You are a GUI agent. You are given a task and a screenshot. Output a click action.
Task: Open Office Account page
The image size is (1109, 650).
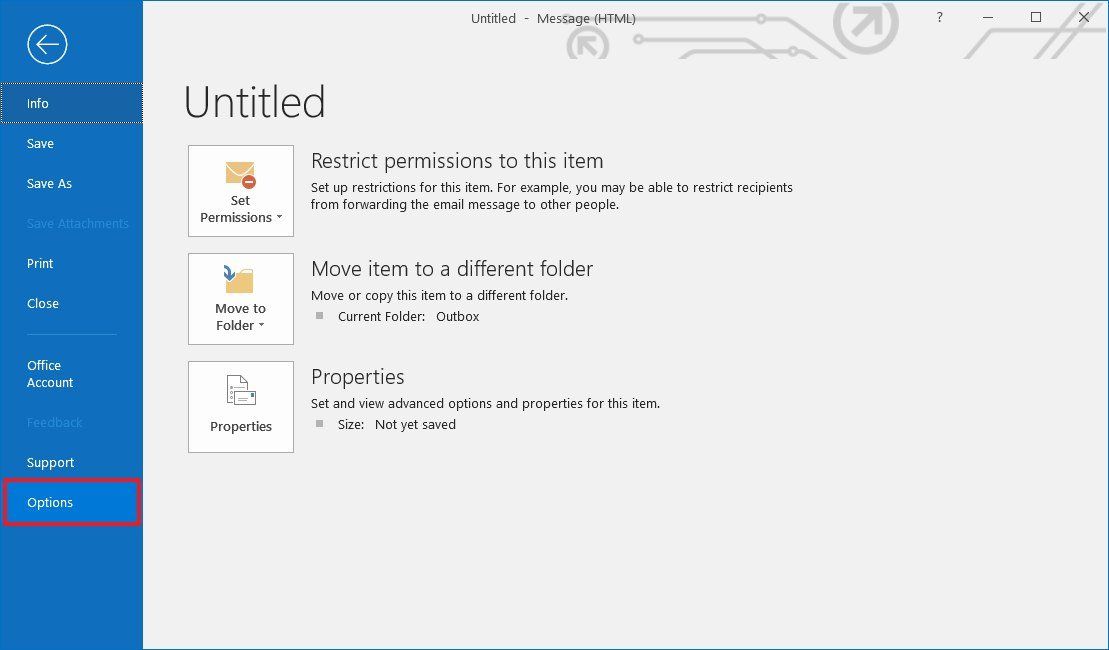(71, 374)
